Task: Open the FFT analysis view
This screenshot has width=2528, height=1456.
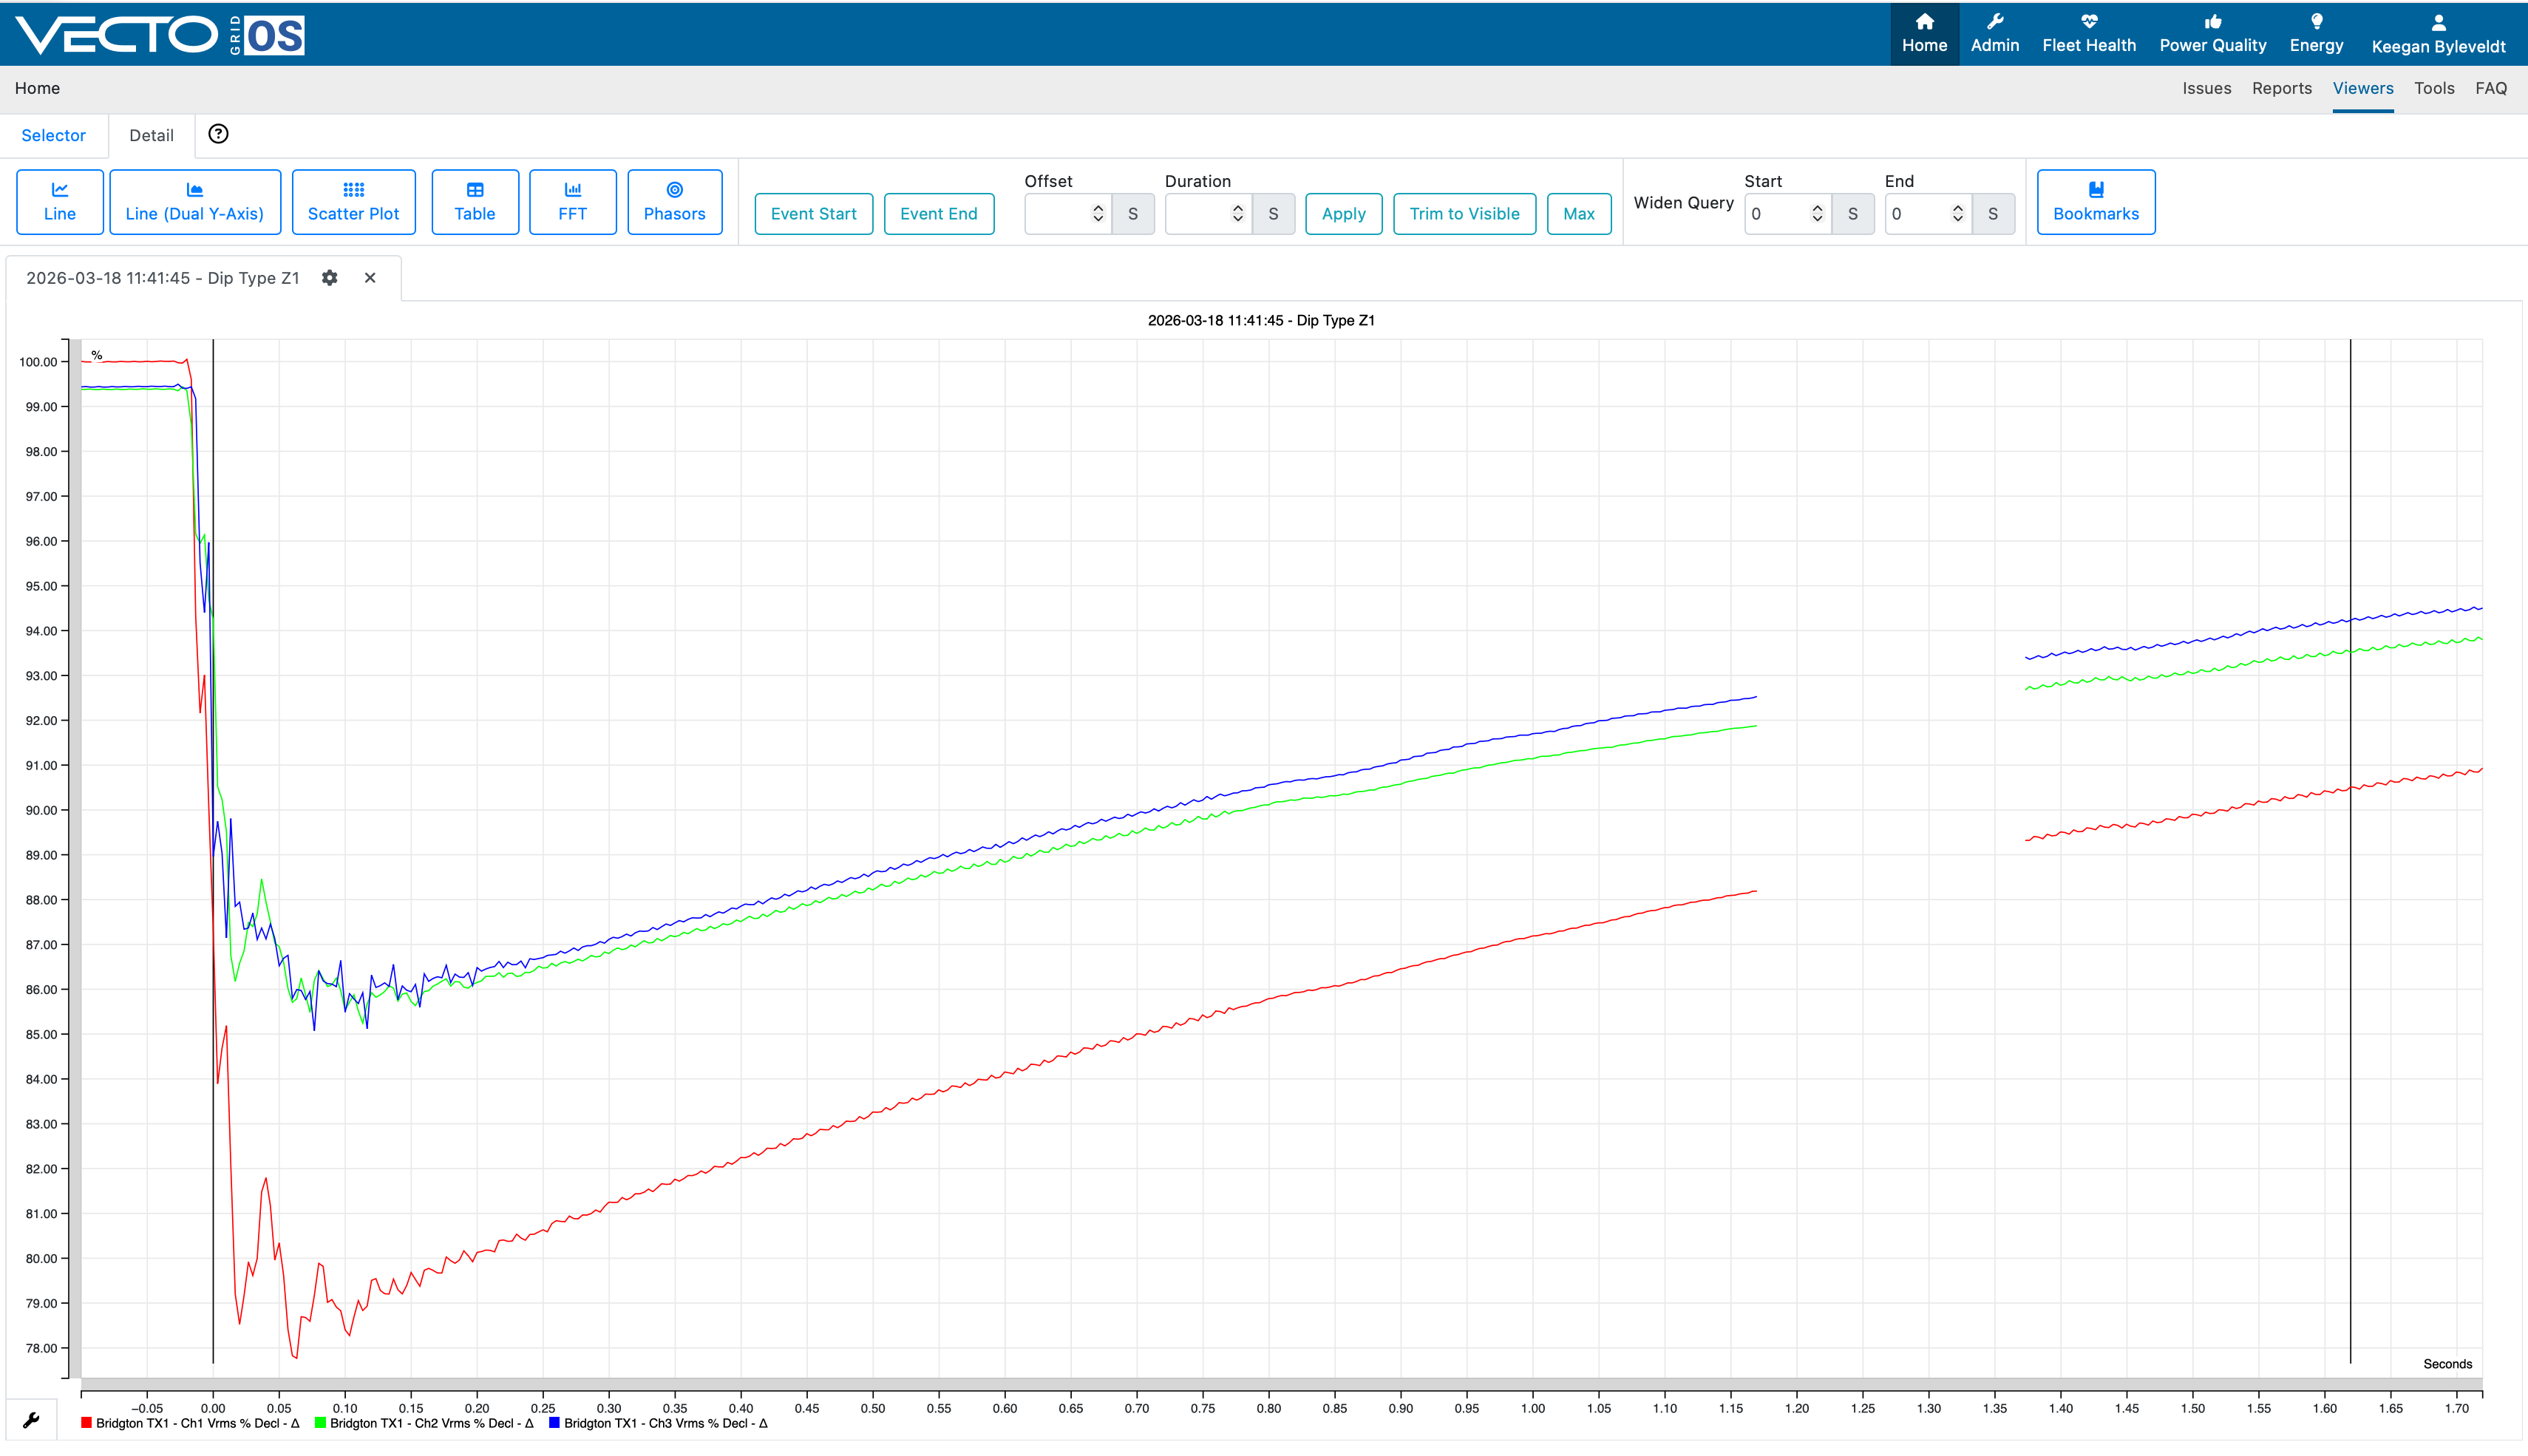Action: pyautogui.click(x=572, y=202)
